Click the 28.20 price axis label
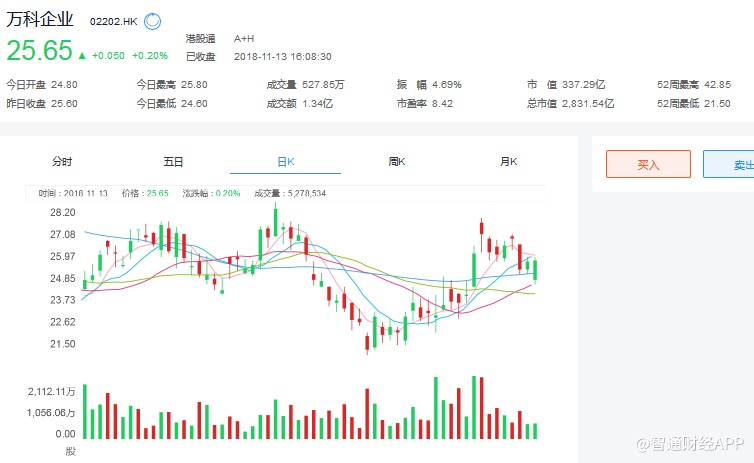The width and height of the screenshot is (754, 463). [x=63, y=212]
